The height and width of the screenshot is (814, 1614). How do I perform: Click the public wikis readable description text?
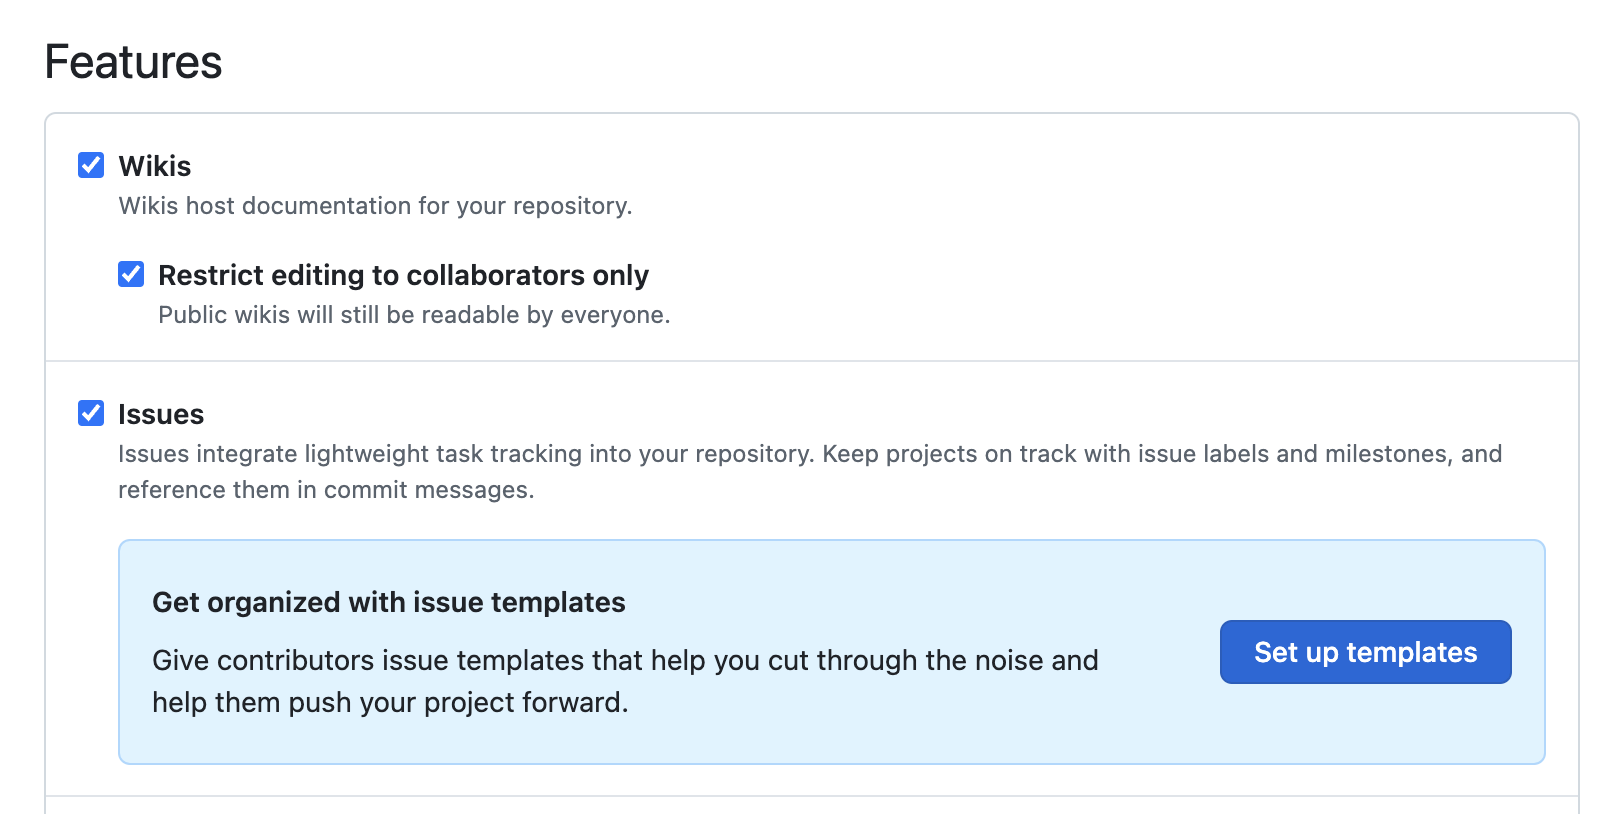point(414,314)
